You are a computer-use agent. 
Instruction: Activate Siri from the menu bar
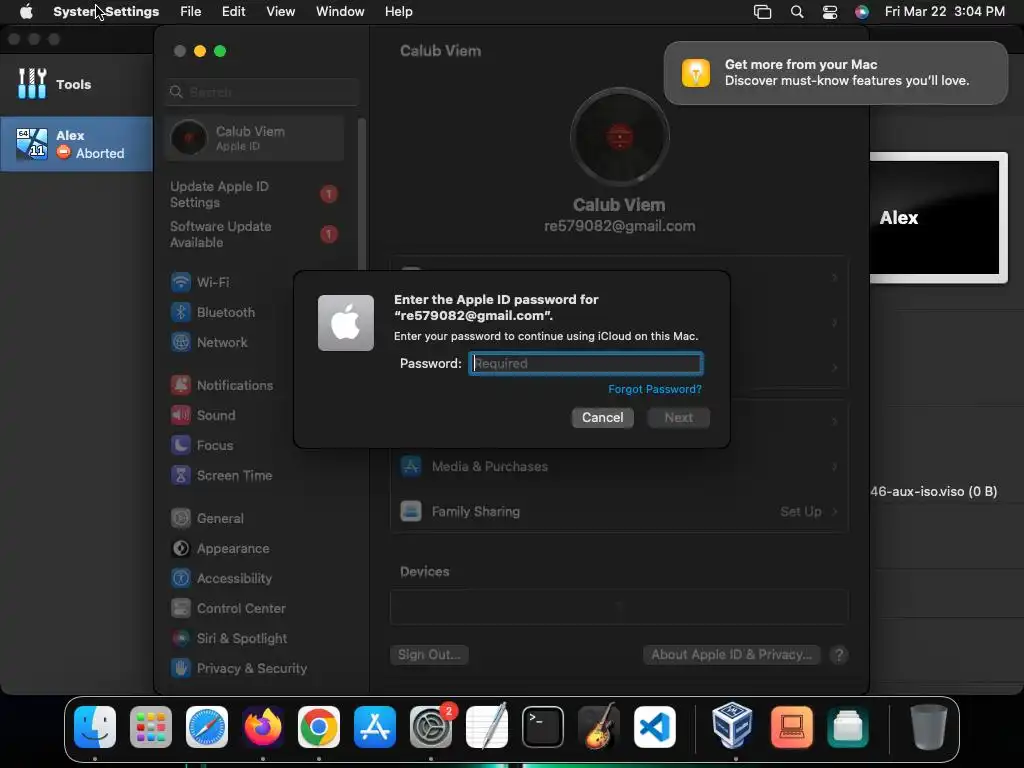point(862,11)
